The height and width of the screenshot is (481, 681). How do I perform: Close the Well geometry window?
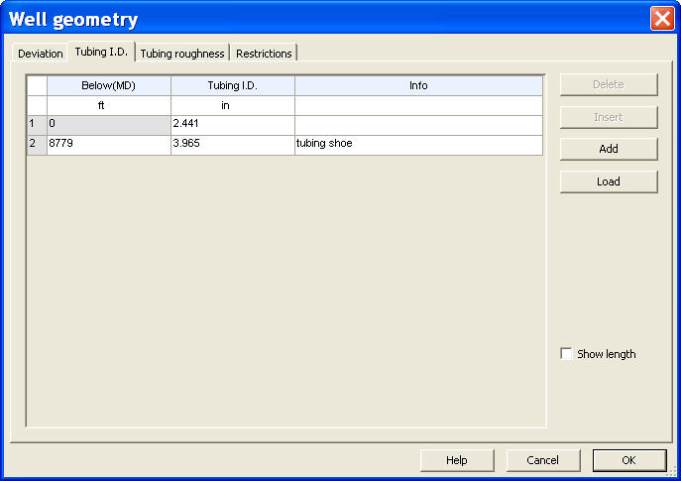point(662,19)
